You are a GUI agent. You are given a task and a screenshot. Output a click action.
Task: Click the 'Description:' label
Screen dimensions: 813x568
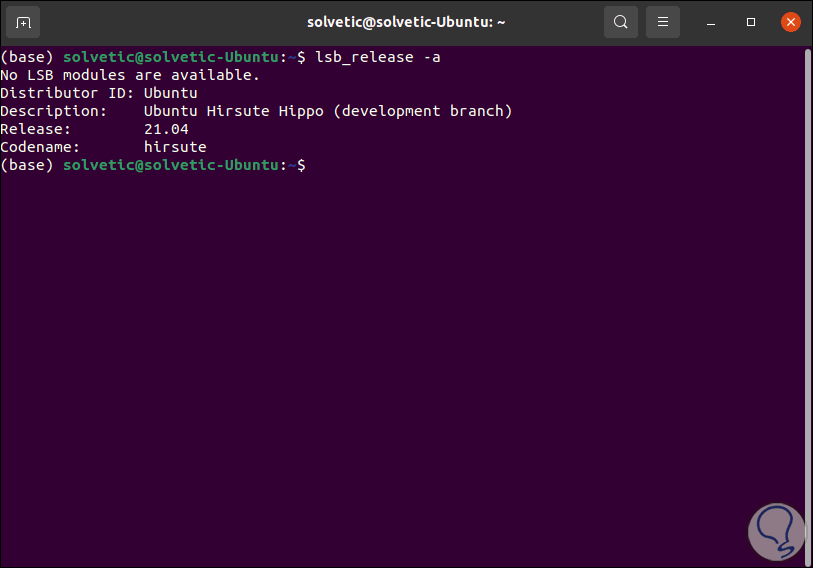[x=53, y=111]
